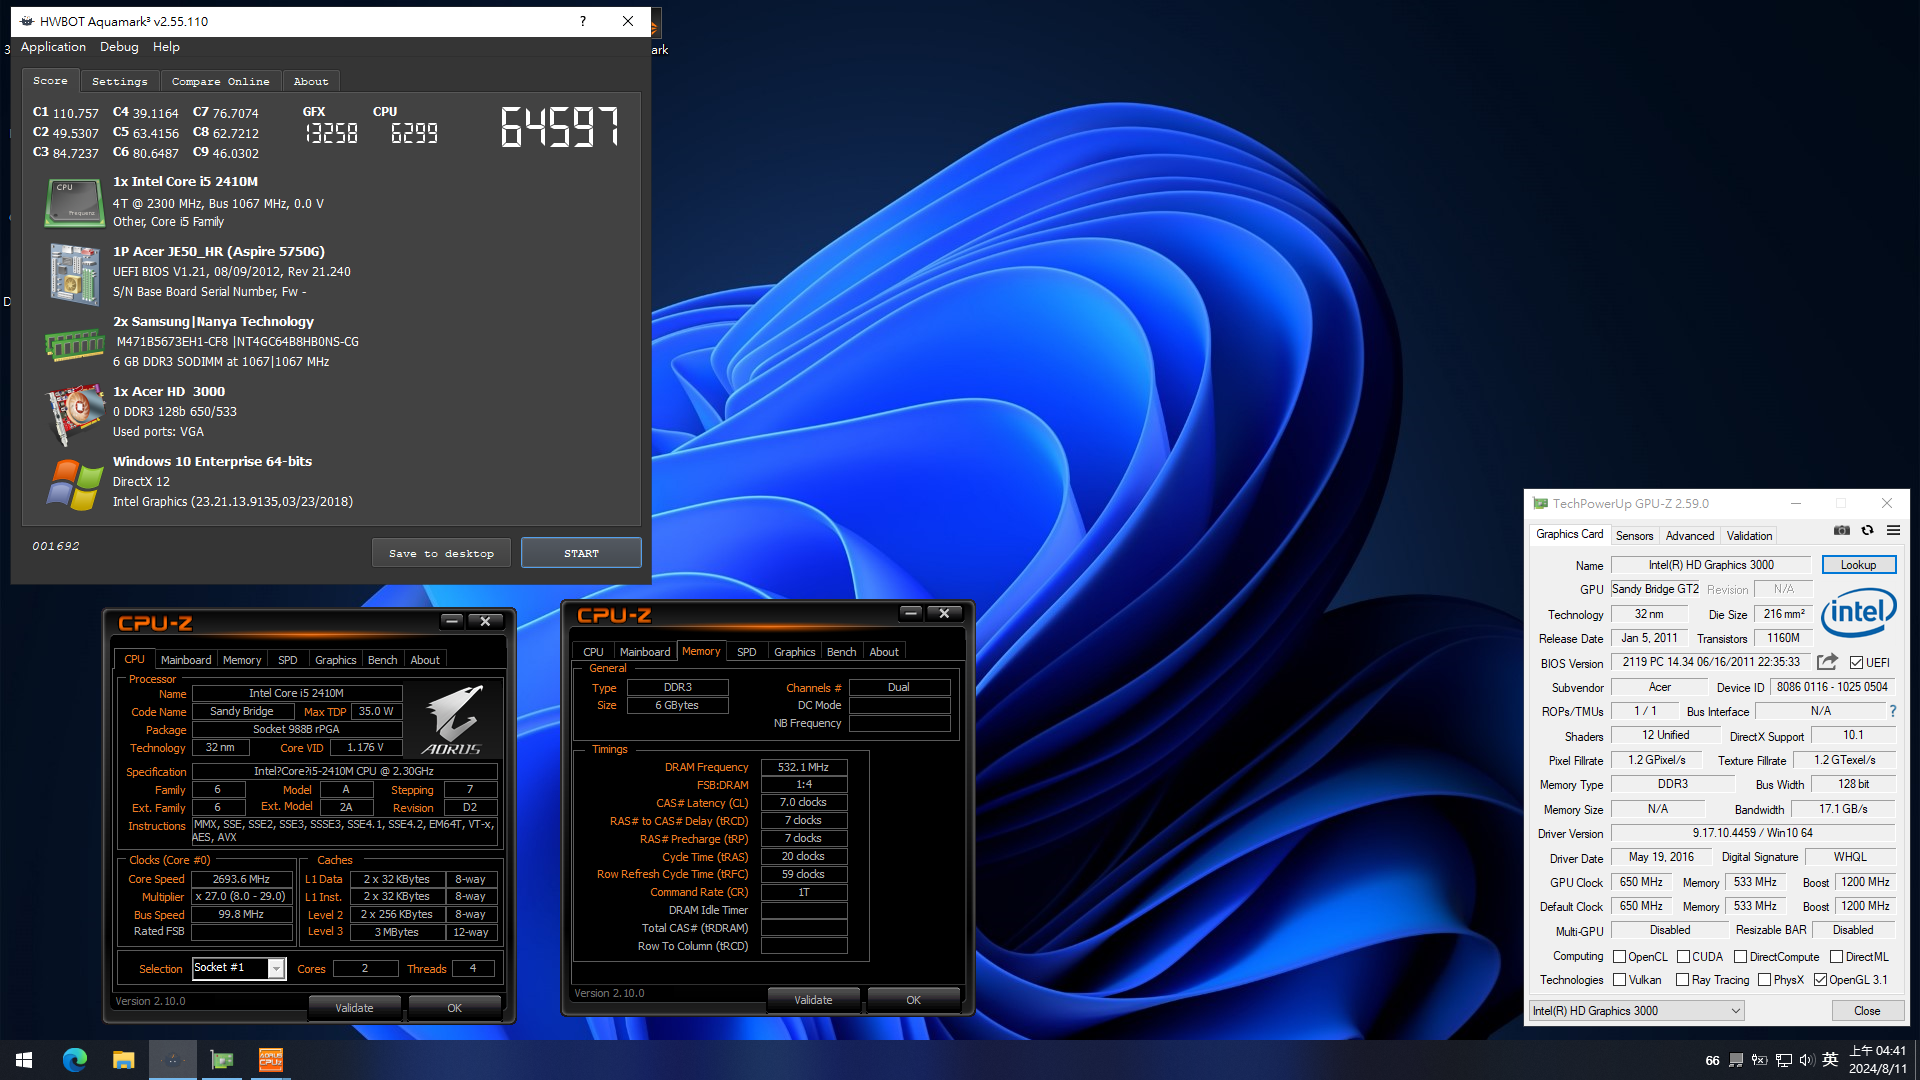Click the BIOS share/export arrow icon in GPU-Z
The width and height of the screenshot is (1920, 1080).
[1827, 662]
